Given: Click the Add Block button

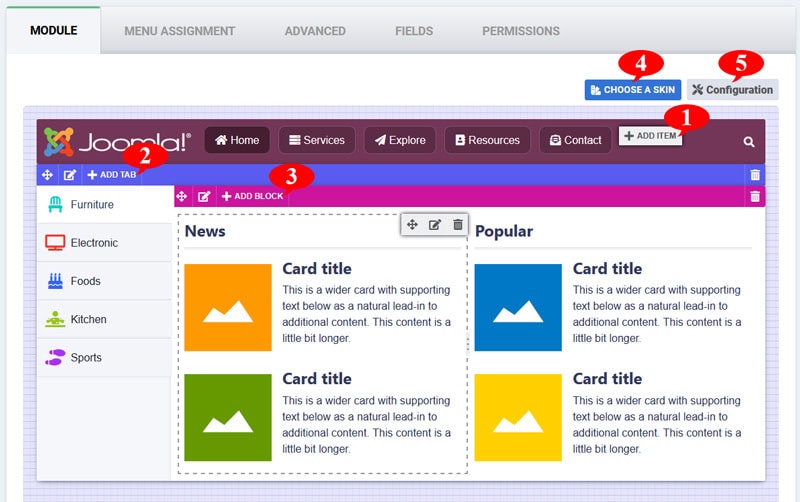Looking at the screenshot, I should pyautogui.click(x=253, y=196).
